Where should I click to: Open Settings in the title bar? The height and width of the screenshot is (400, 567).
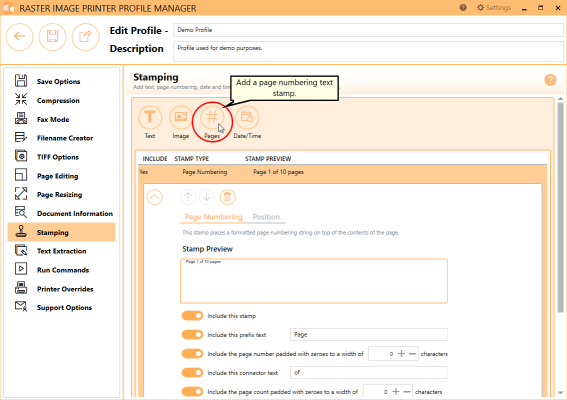pos(494,8)
